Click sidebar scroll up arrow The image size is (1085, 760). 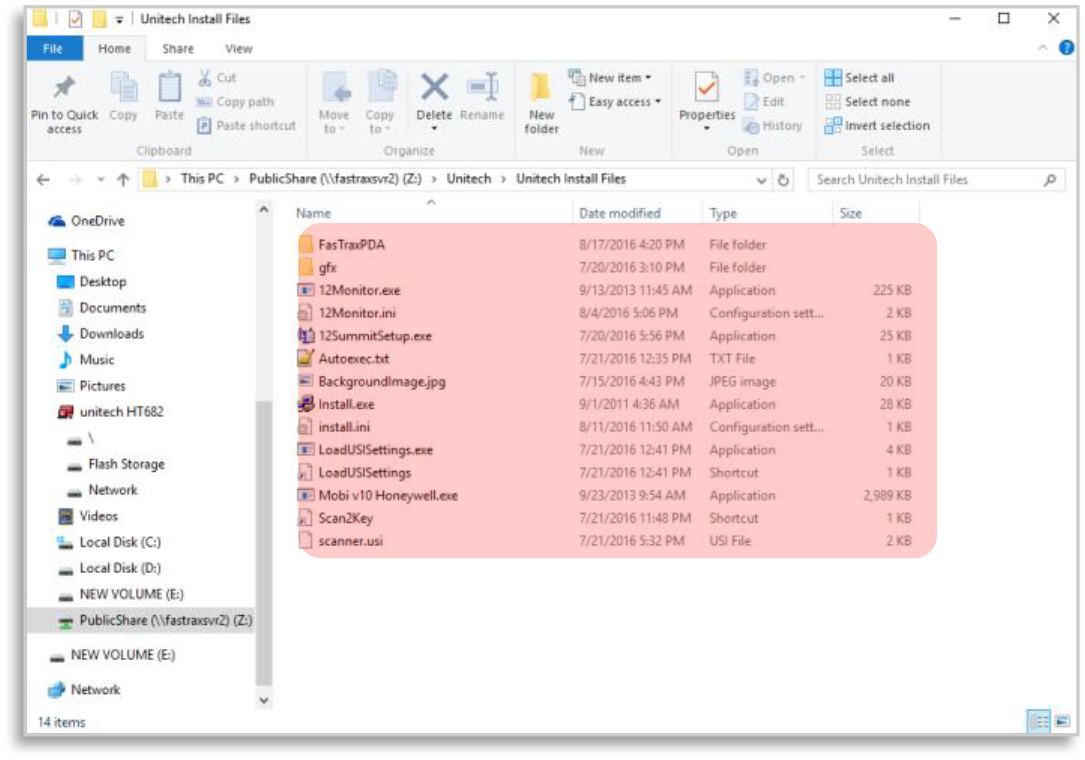264,209
